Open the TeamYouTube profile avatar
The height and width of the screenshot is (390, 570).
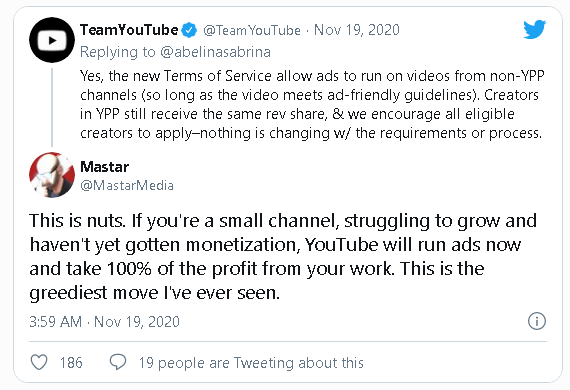coord(52,40)
